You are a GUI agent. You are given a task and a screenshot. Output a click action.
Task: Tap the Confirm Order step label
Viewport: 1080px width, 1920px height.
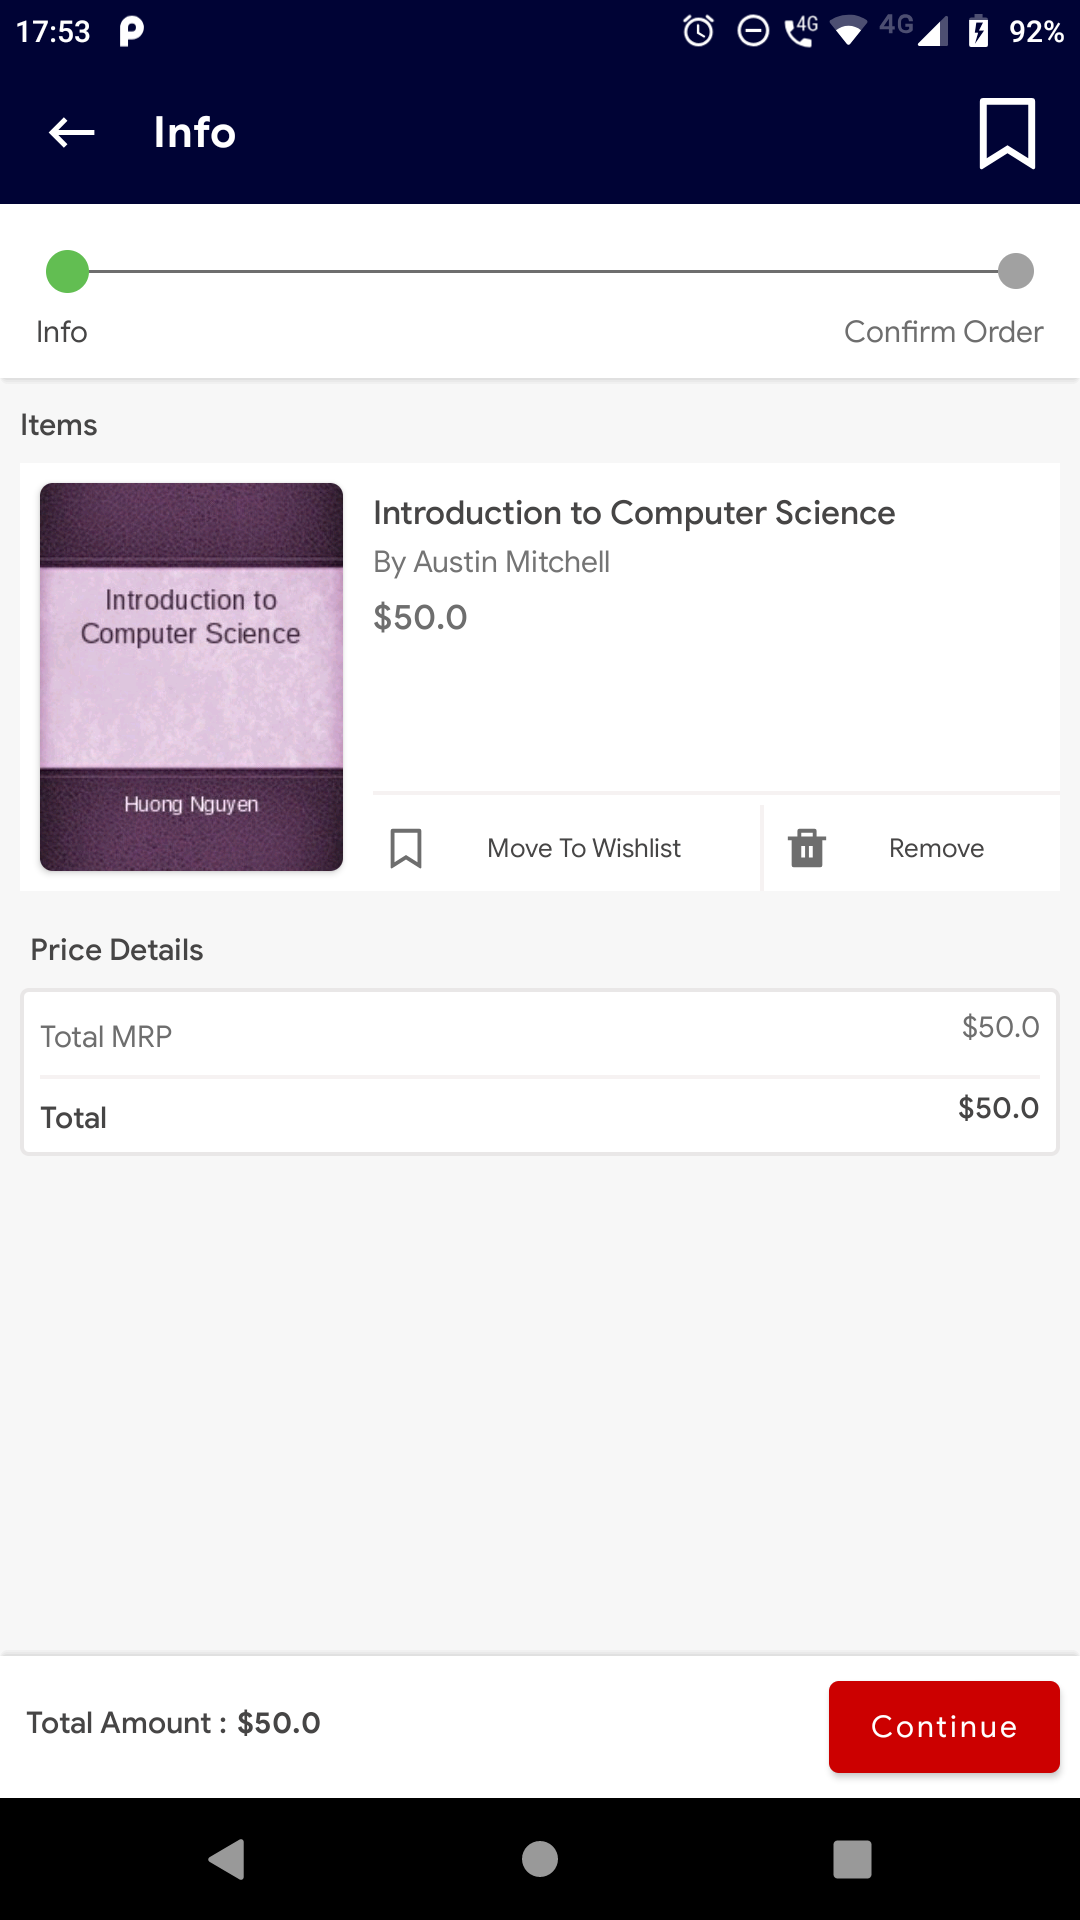(x=943, y=332)
